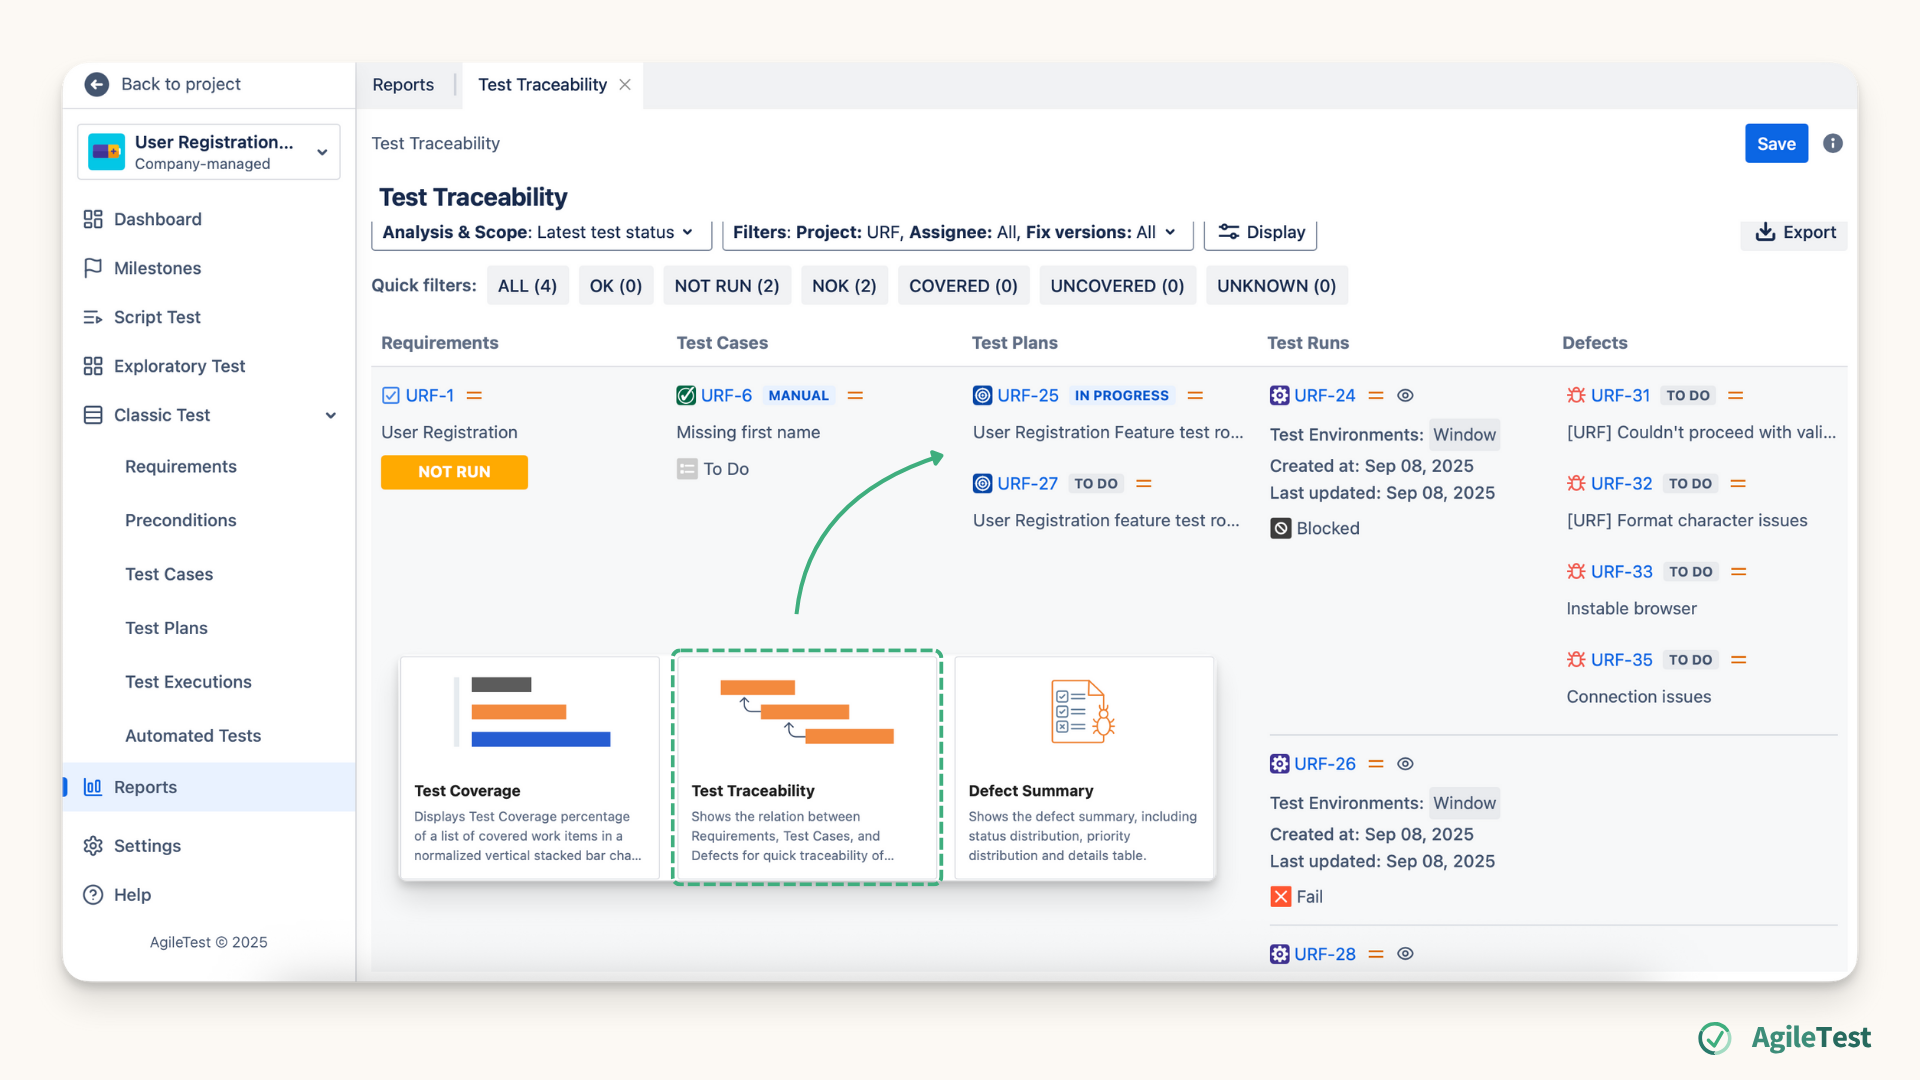This screenshot has width=1920, height=1080.
Task: Click the bug icon beside URF-31
Action: [x=1576, y=395]
